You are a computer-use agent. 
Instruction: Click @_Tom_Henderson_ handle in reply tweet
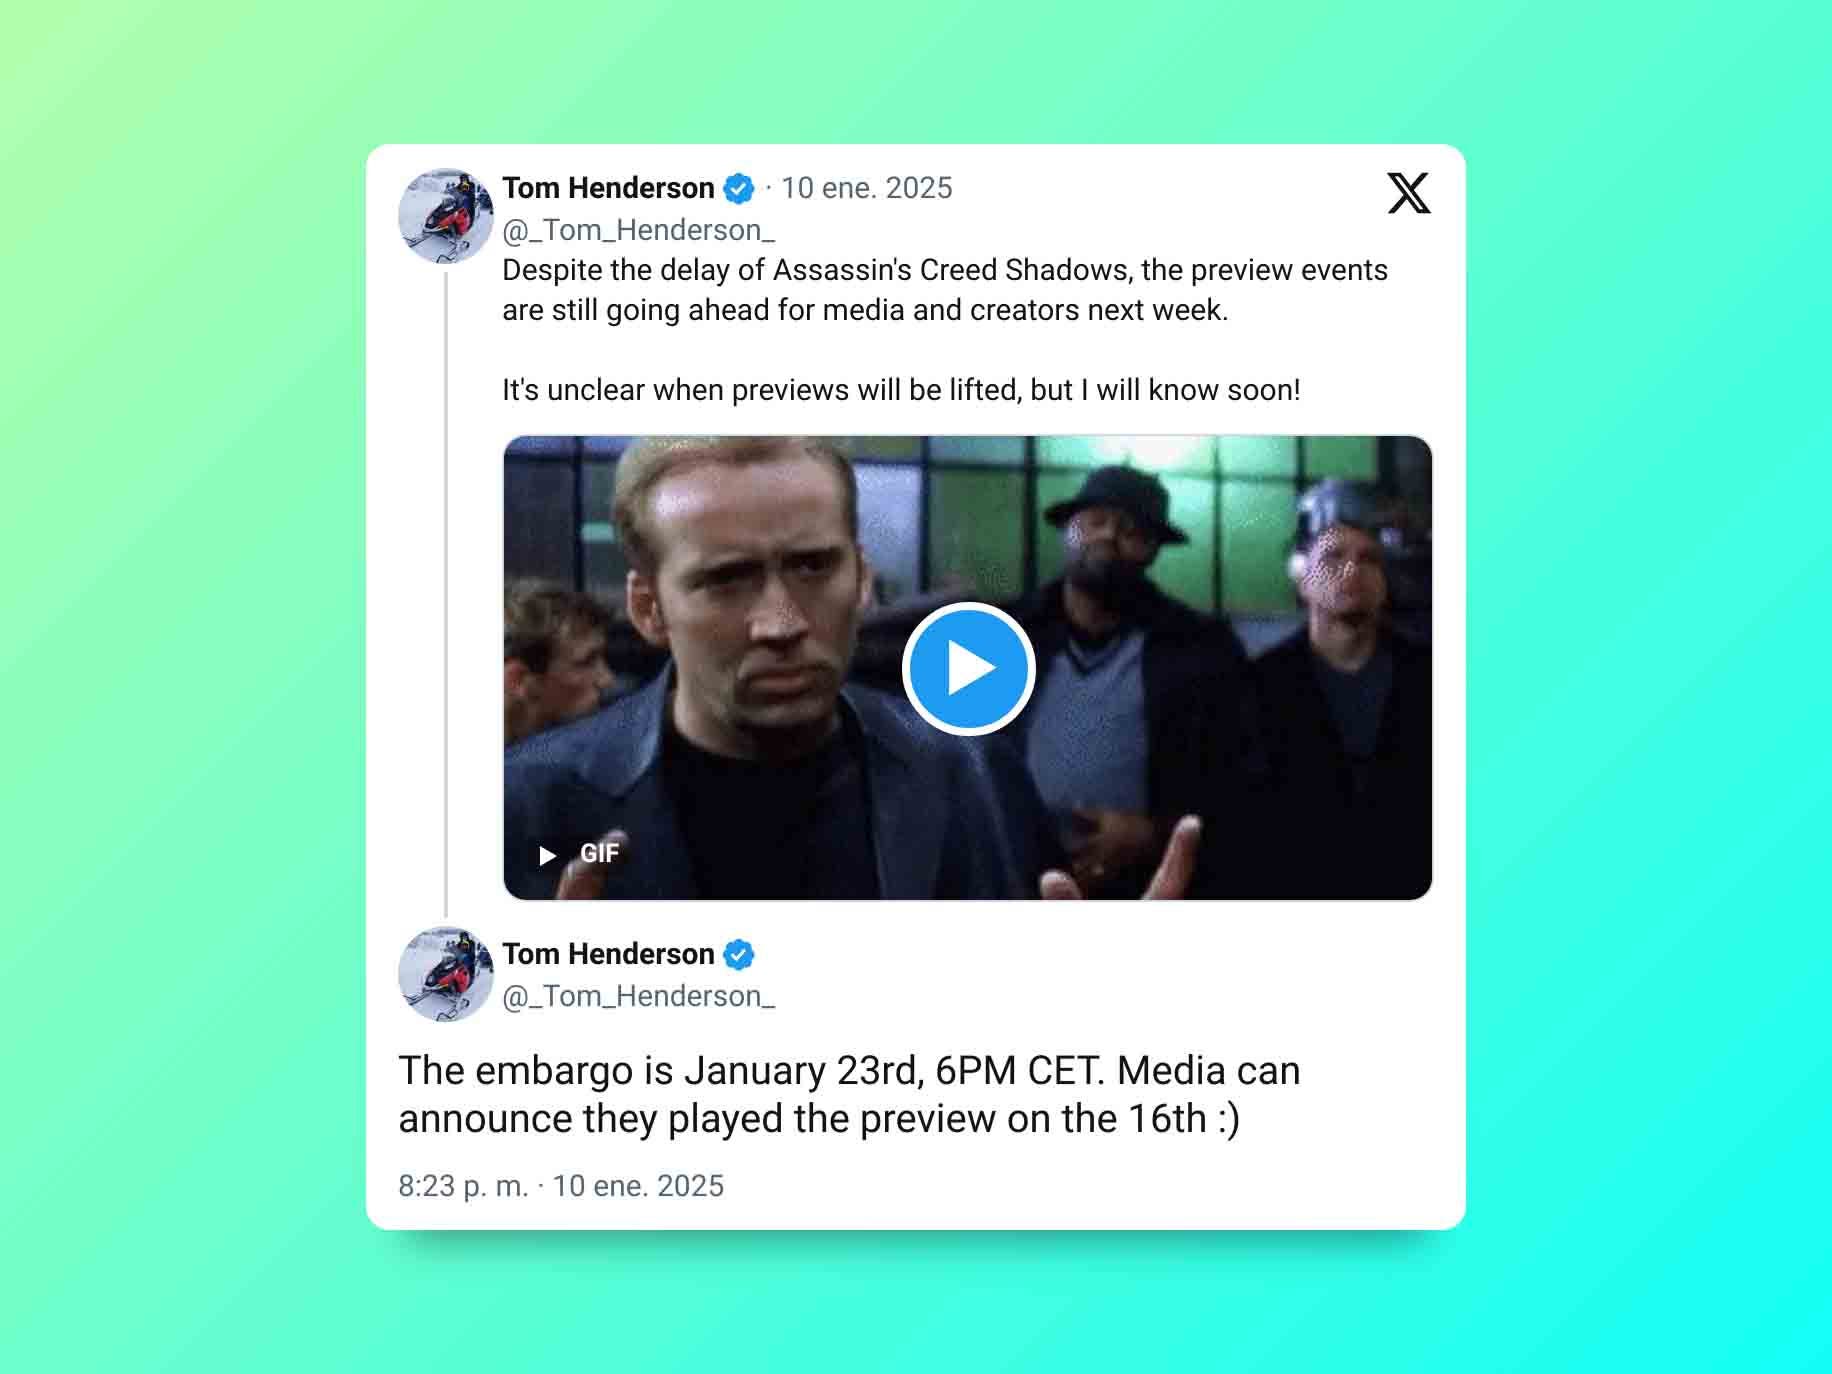[638, 996]
